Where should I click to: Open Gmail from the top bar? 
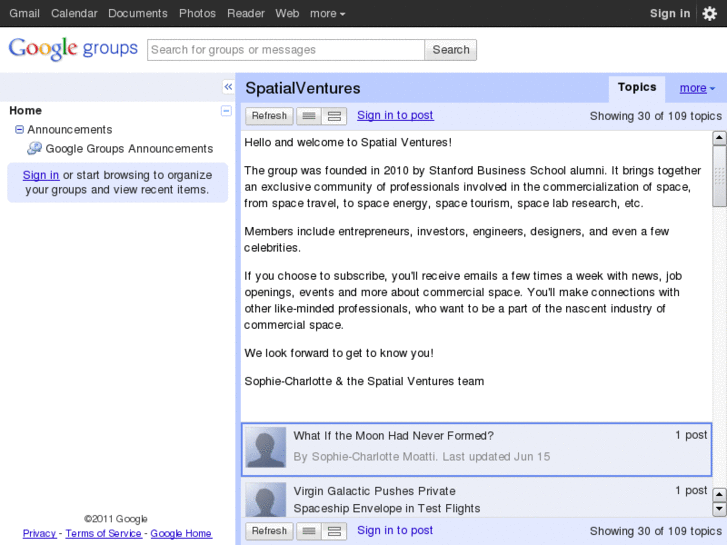coord(25,13)
